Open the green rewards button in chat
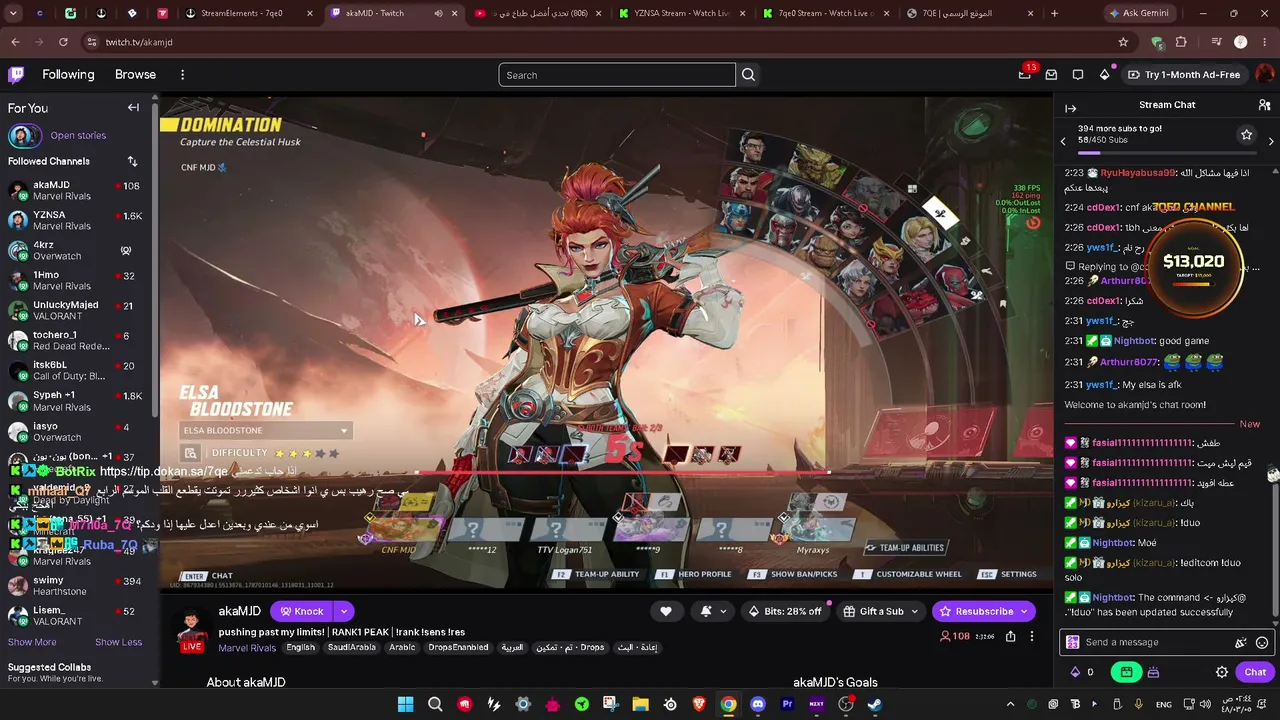1280x720 pixels. pos(1126,672)
